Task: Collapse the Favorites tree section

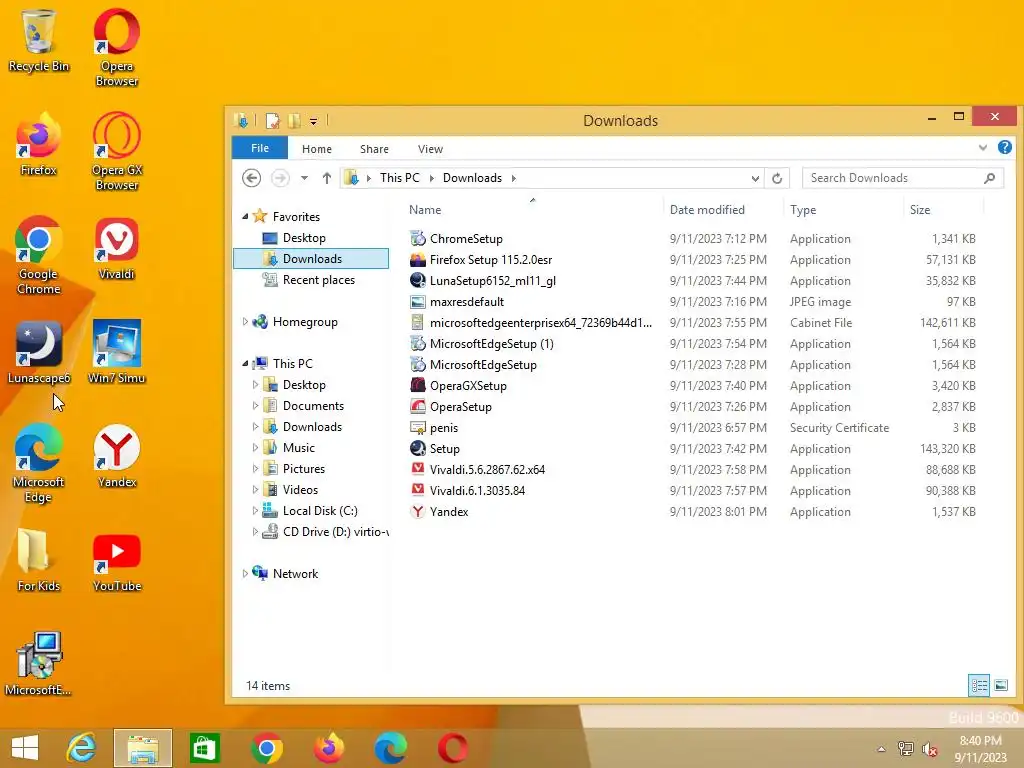Action: [245, 216]
